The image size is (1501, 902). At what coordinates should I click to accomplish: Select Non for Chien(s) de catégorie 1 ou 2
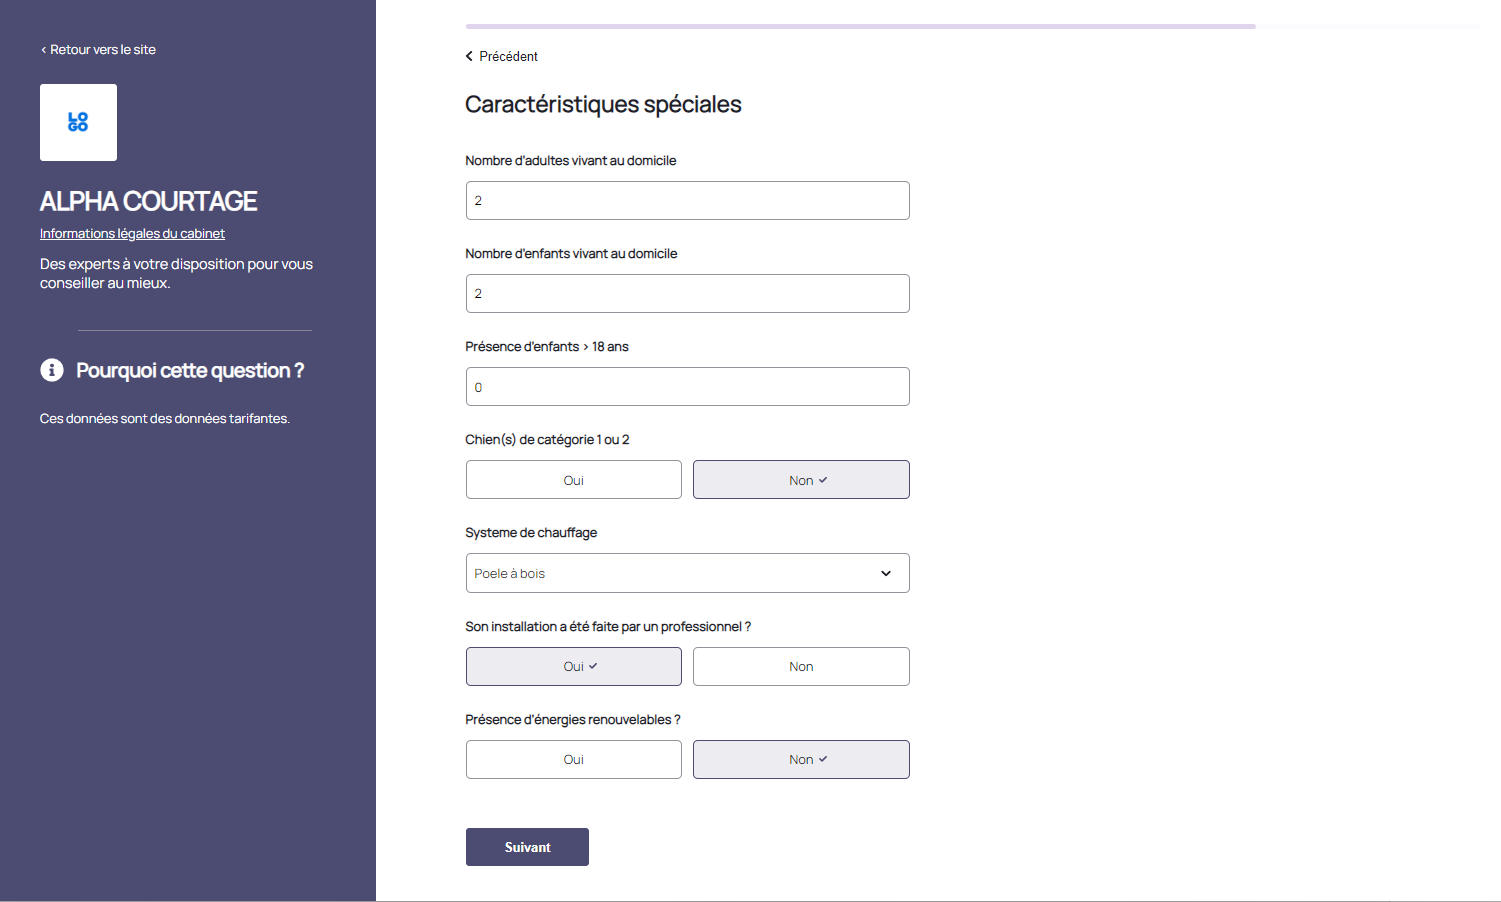pyautogui.click(x=801, y=480)
